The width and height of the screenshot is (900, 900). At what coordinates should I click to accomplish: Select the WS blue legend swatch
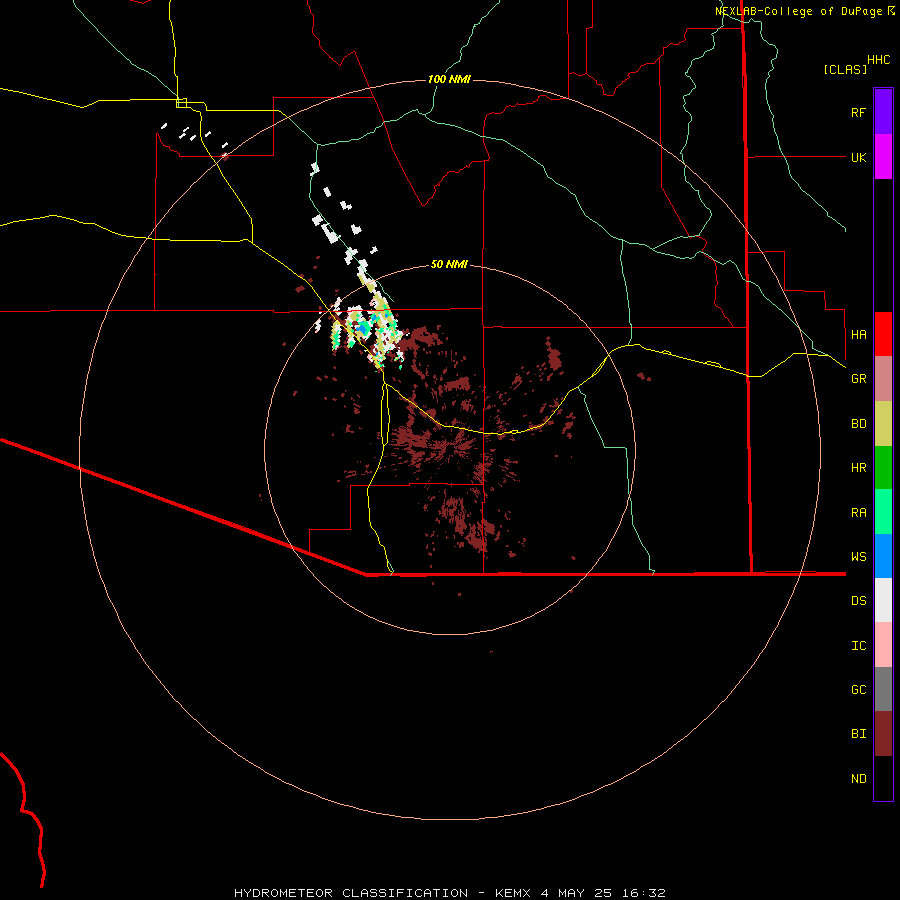coord(883,556)
